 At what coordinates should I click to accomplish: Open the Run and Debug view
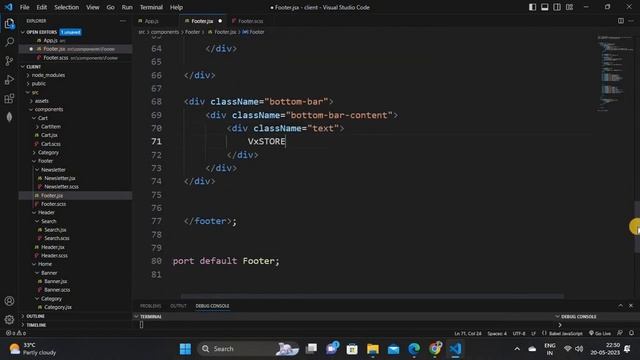point(9,80)
